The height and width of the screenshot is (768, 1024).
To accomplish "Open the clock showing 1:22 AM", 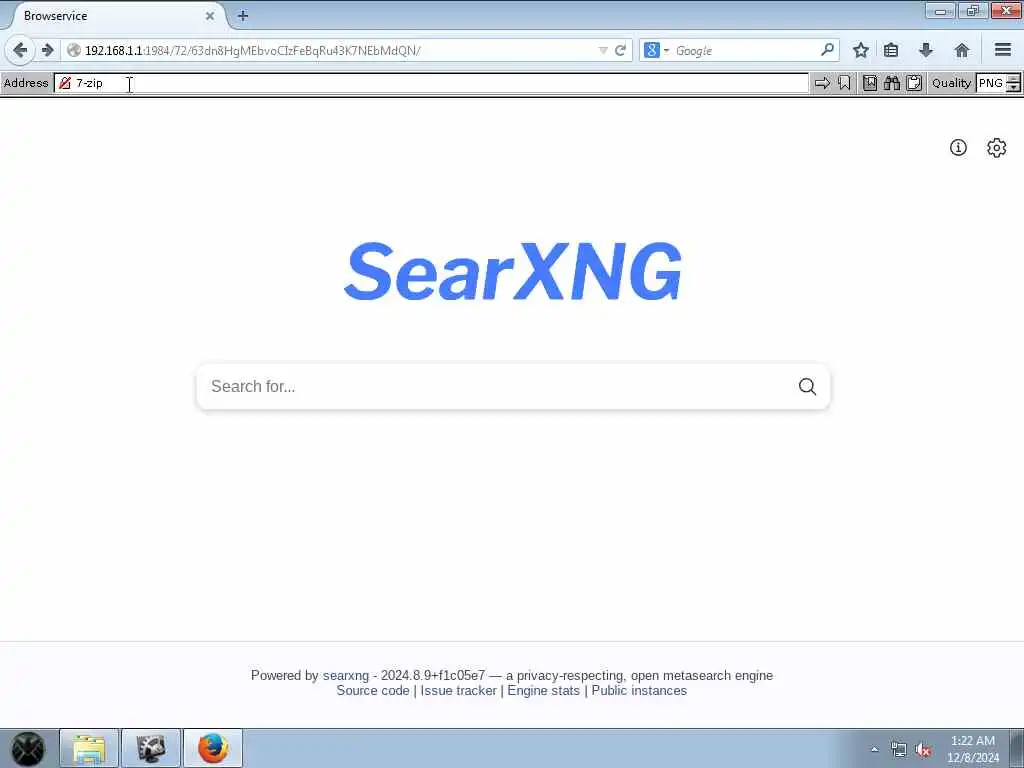I will (973, 749).
